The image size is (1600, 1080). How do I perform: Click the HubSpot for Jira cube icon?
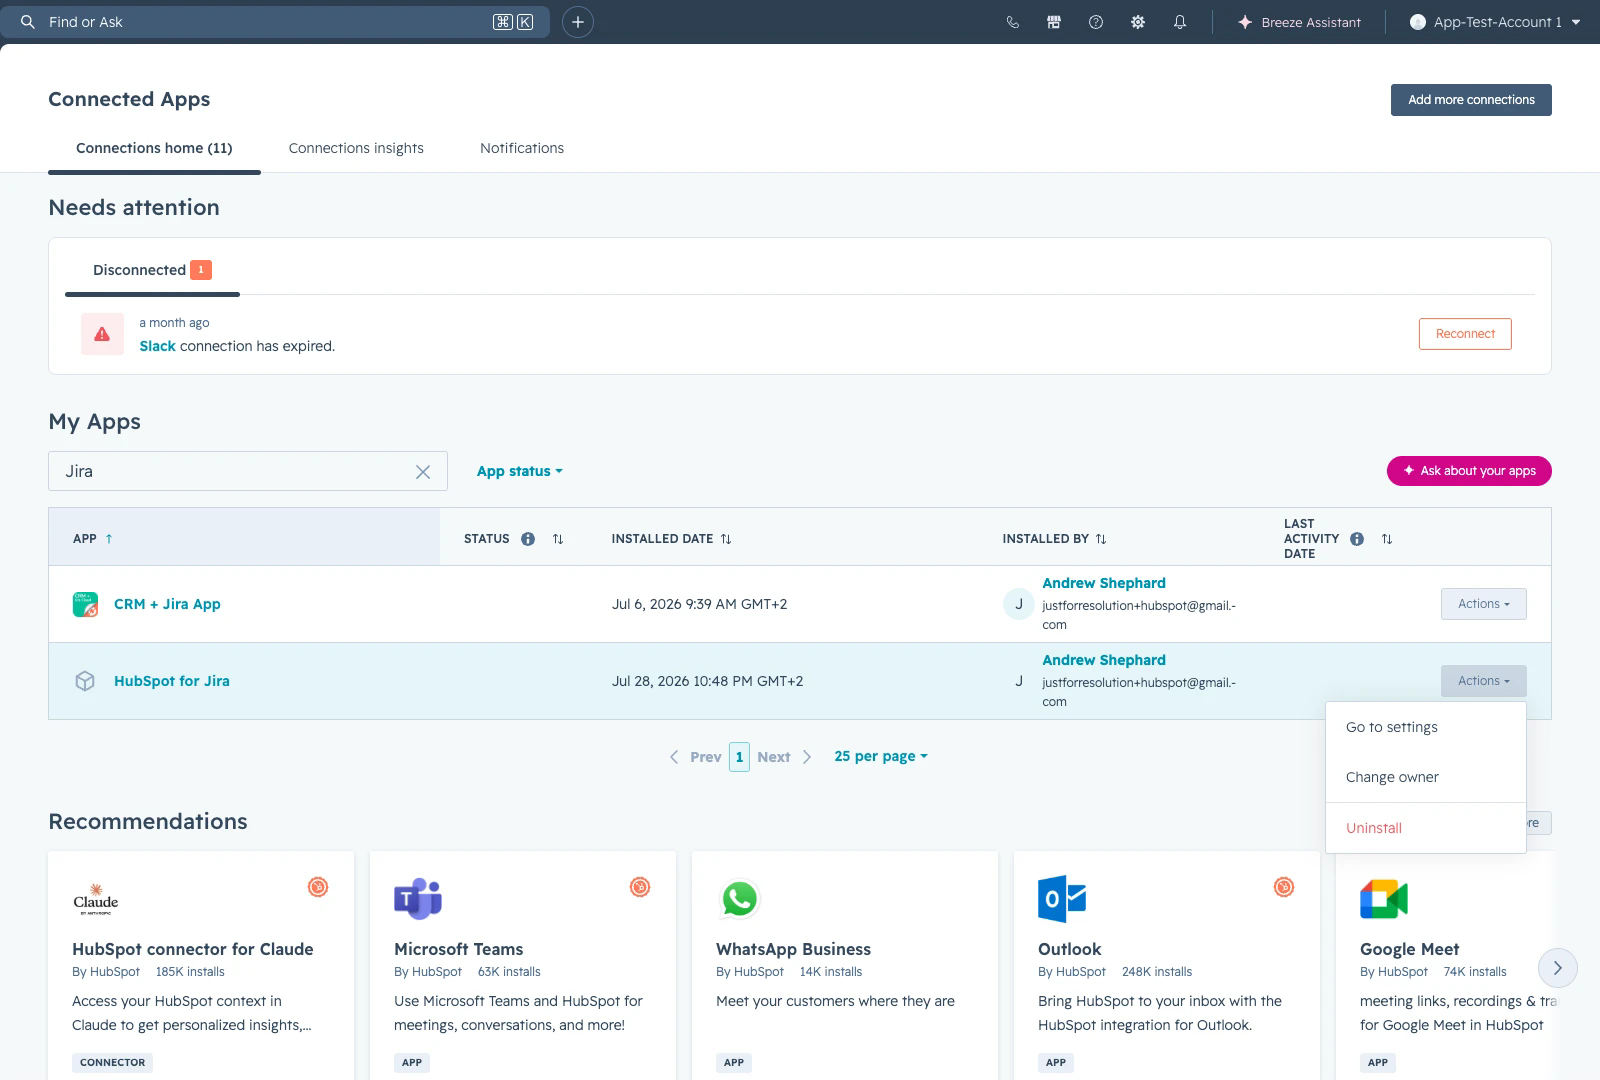point(85,681)
